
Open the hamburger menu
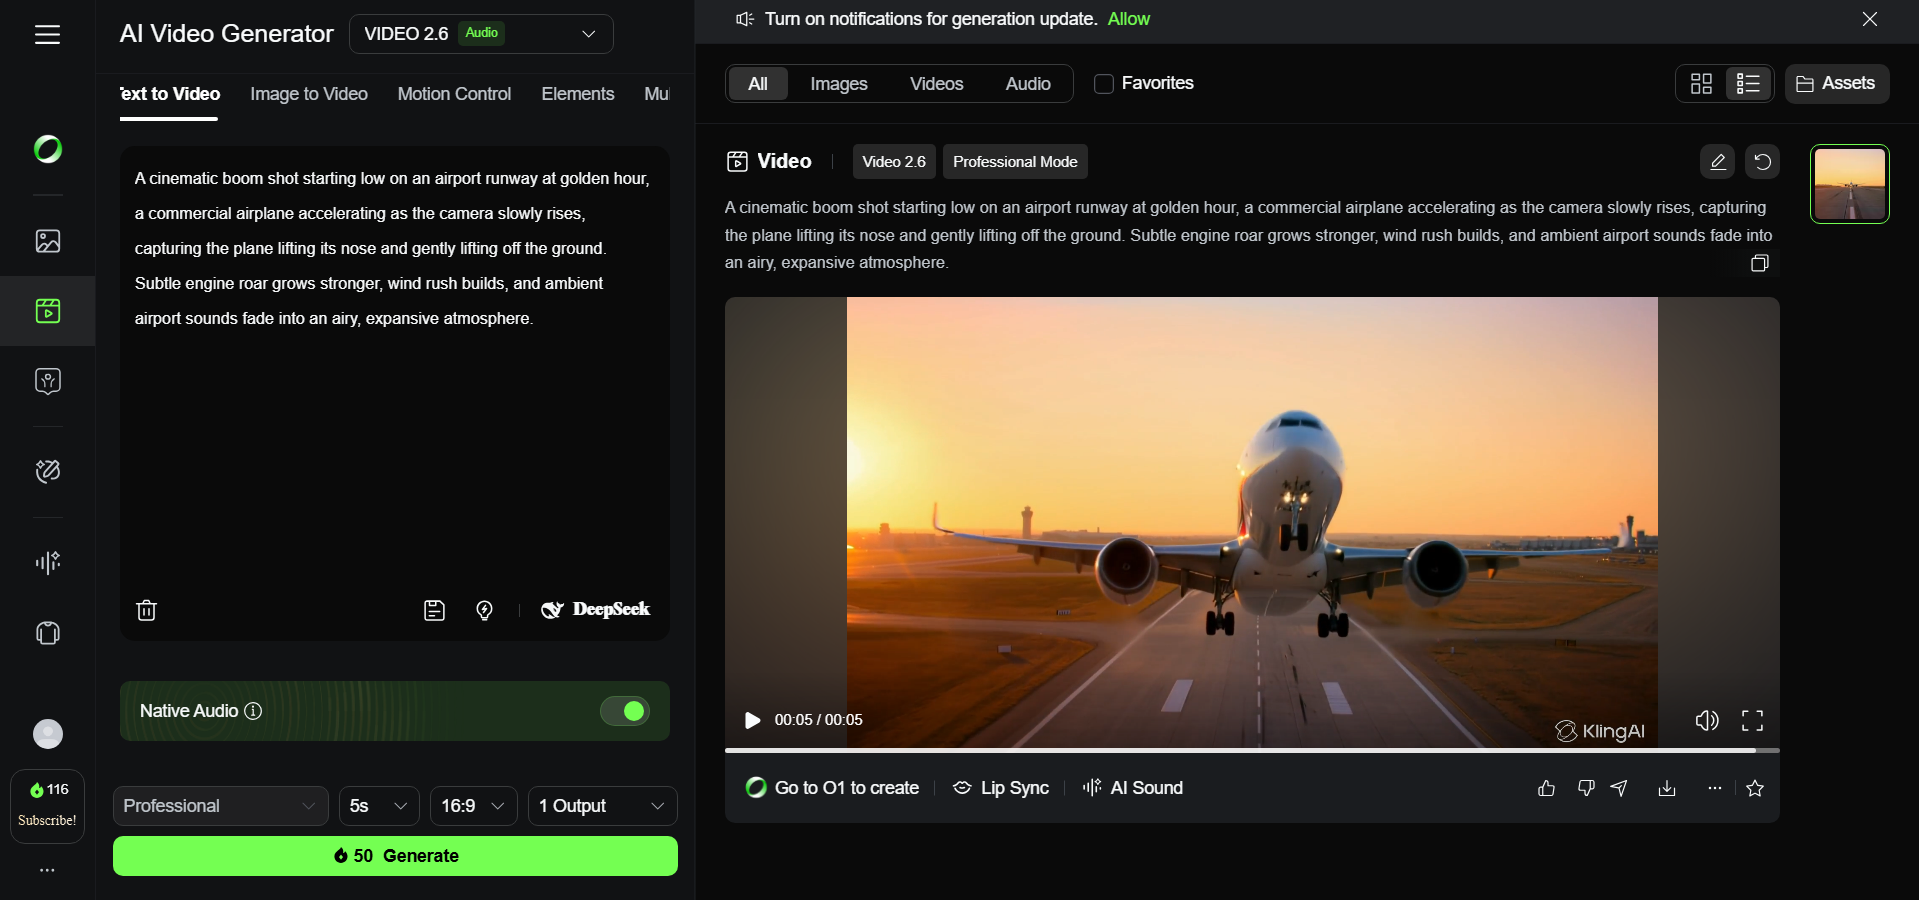[47, 35]
